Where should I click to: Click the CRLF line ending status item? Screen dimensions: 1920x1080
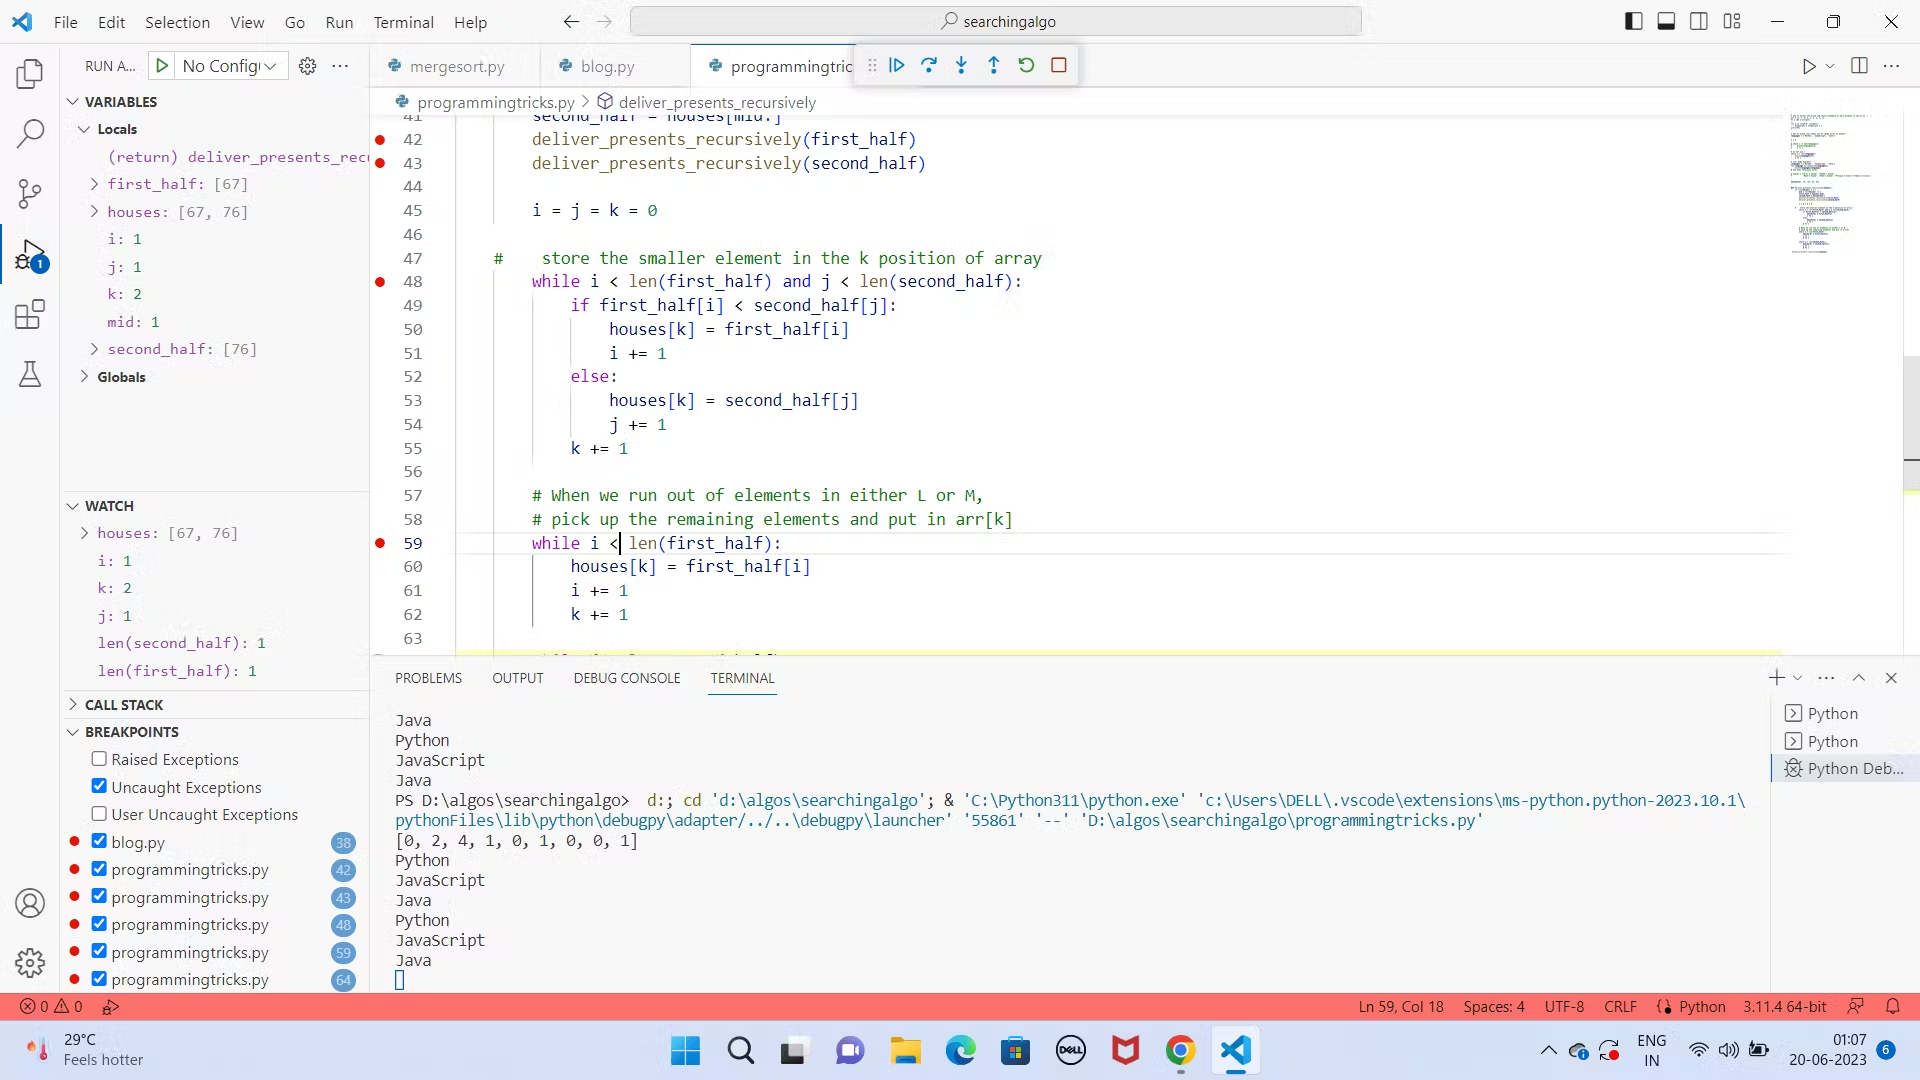pyautogui.click(x=1620, y=1007)
